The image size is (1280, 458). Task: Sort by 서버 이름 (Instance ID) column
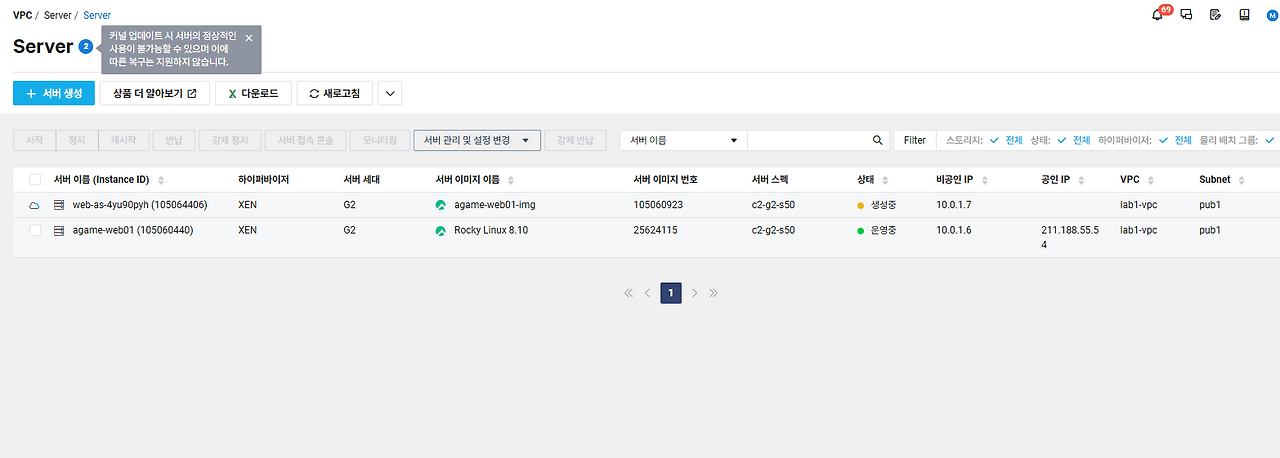(x=161, y=180)
